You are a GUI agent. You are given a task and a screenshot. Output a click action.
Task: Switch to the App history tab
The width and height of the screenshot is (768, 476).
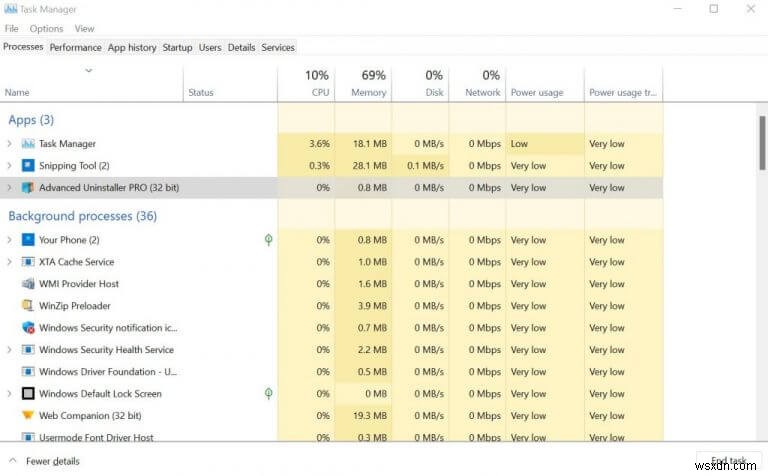132,48
